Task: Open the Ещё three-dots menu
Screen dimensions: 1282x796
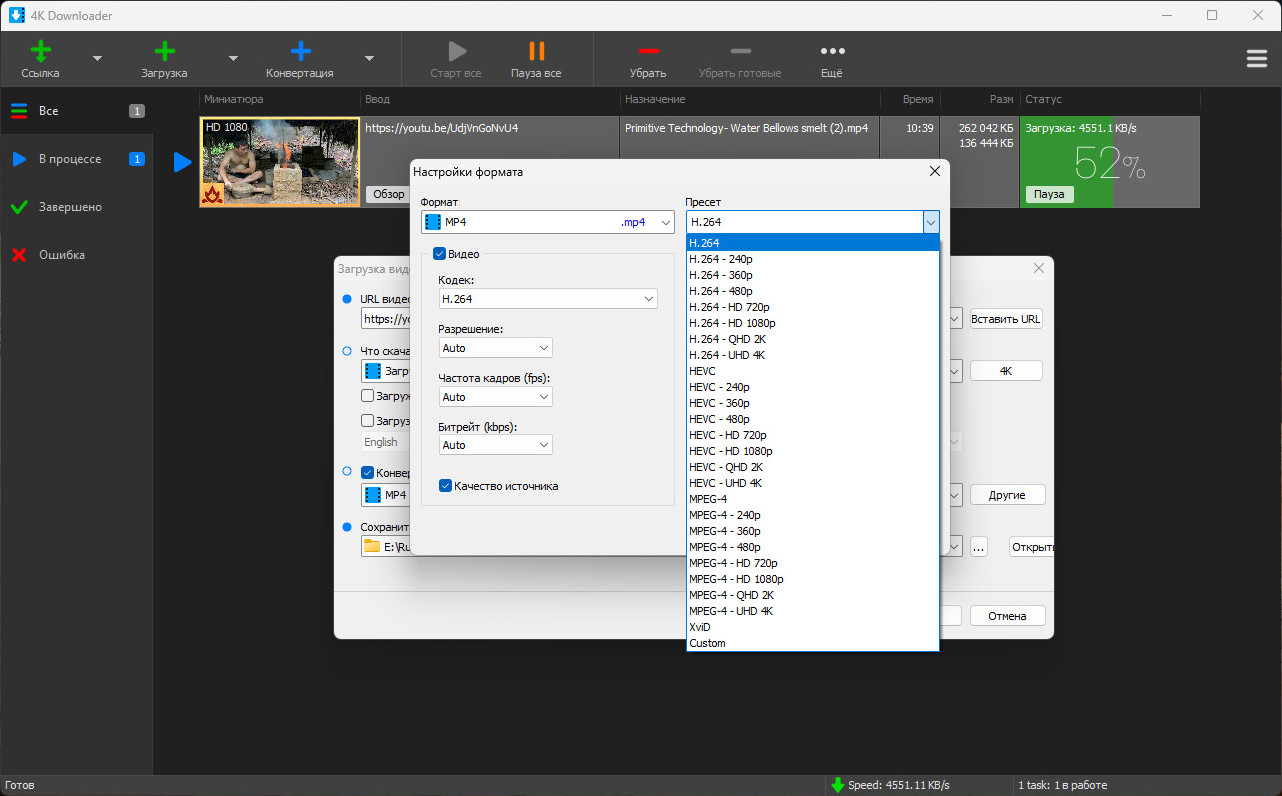Action: pyautogui.click(x=832, y=51)
